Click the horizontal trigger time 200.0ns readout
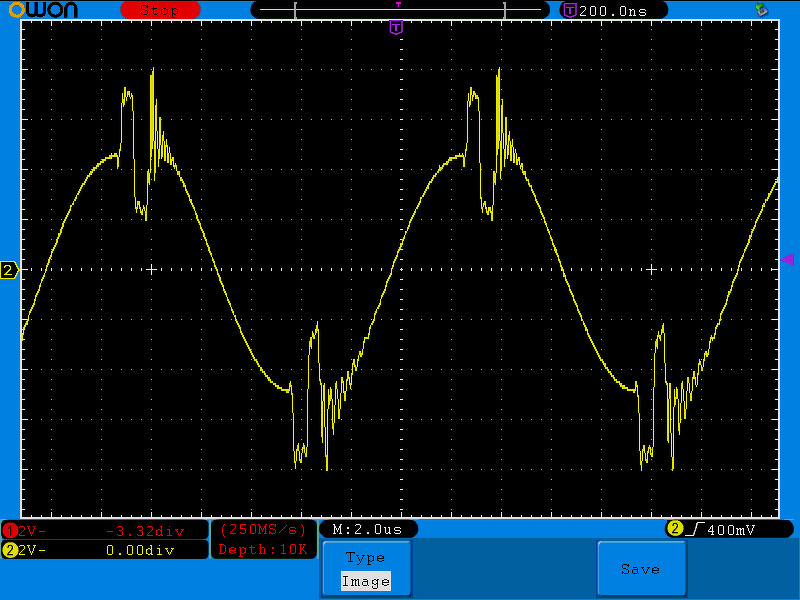800x600 pixels. tap(613, 11)
